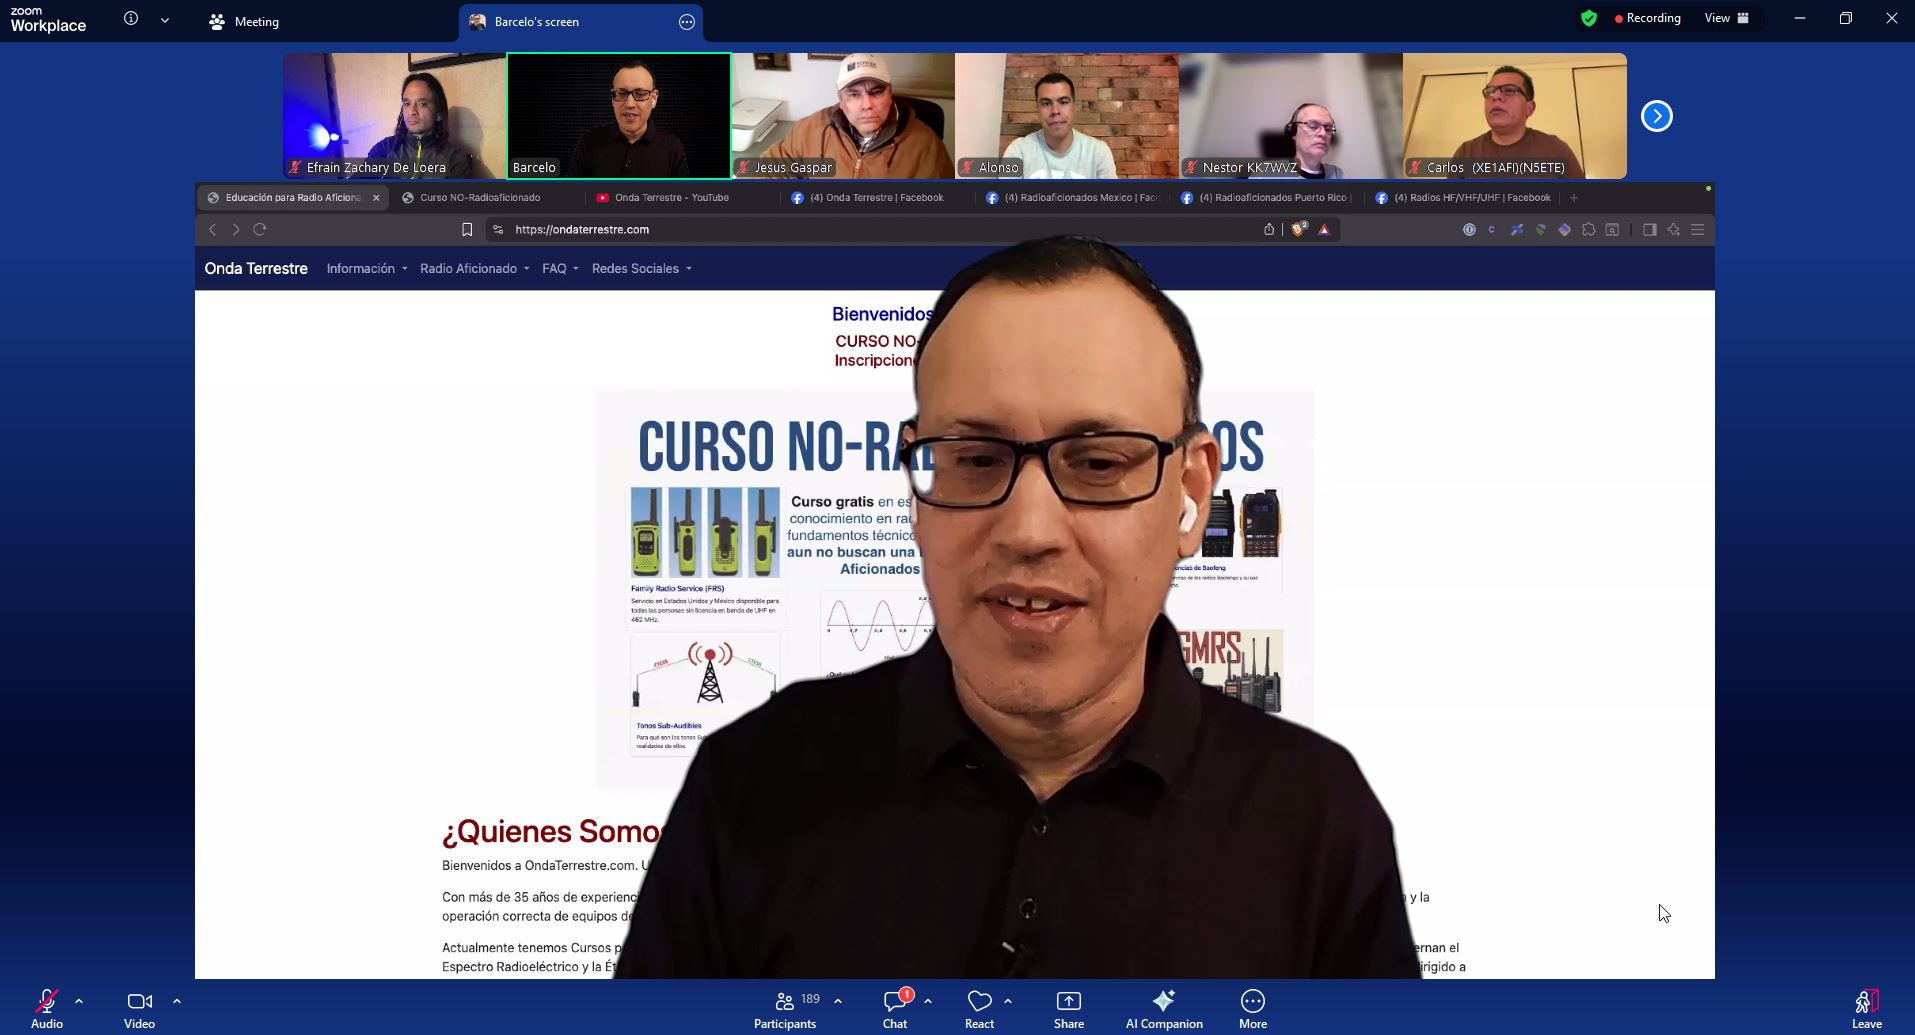The image size is (1915, 1035).
Task: Select Alonso's video thumbnail
Action: click(x=1067, y=116)
